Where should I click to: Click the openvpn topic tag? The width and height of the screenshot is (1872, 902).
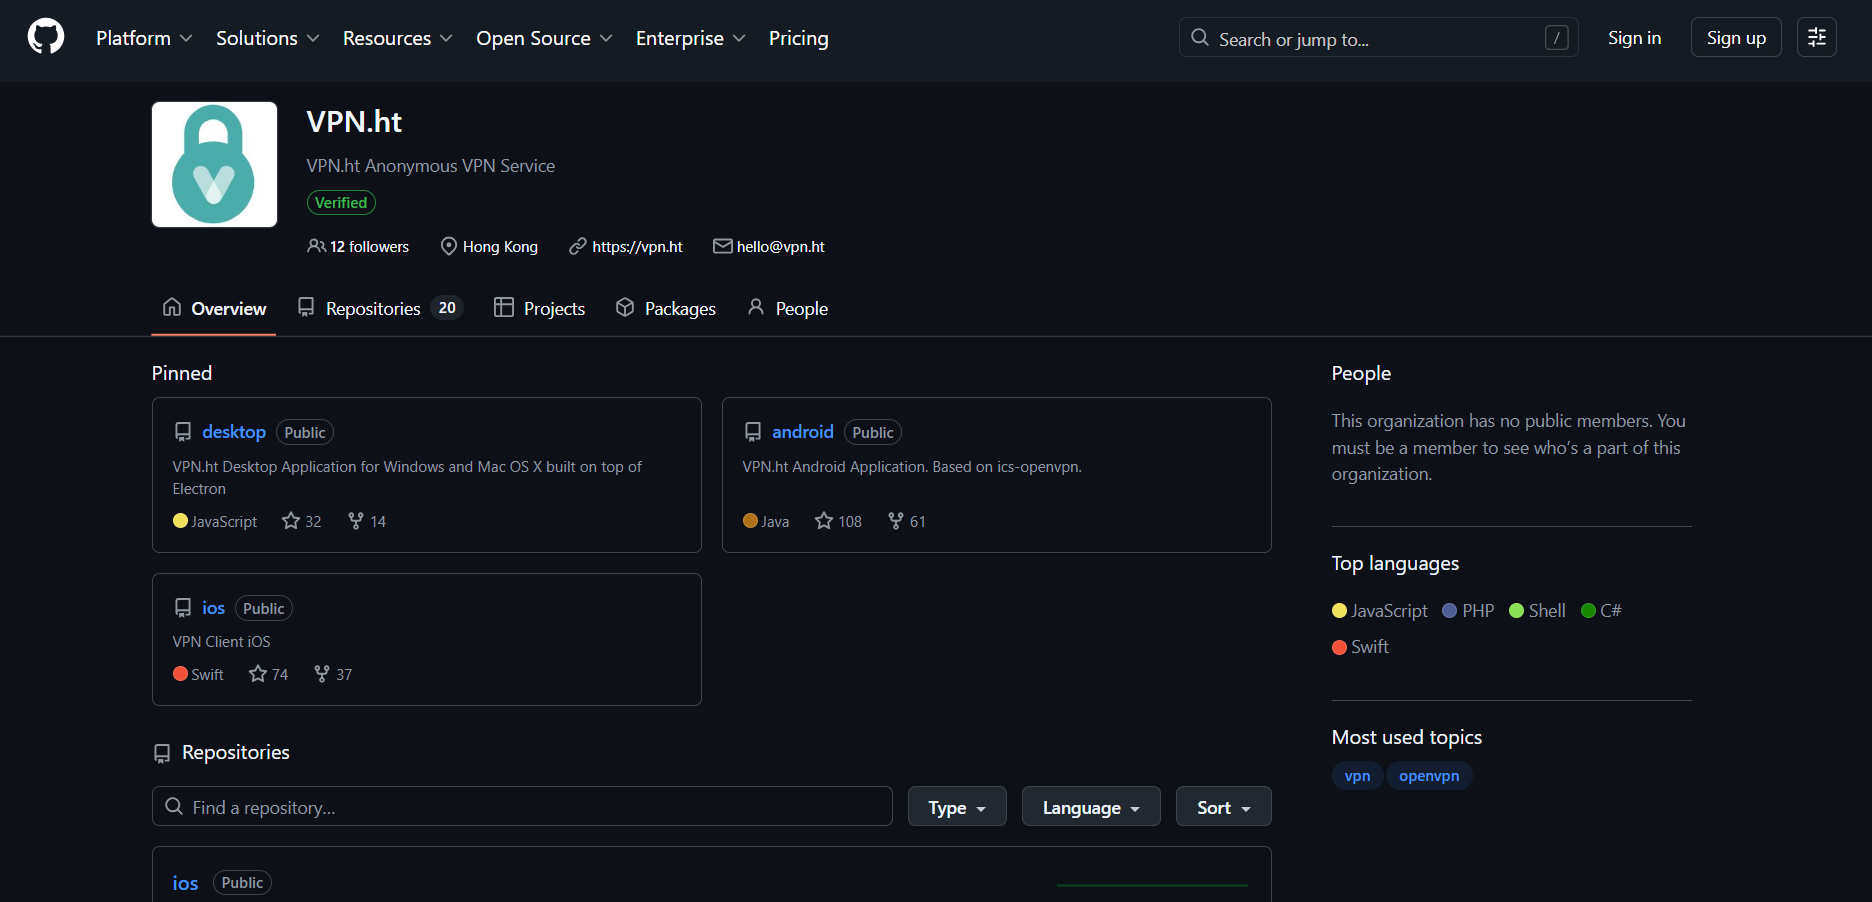point(1429,776)
